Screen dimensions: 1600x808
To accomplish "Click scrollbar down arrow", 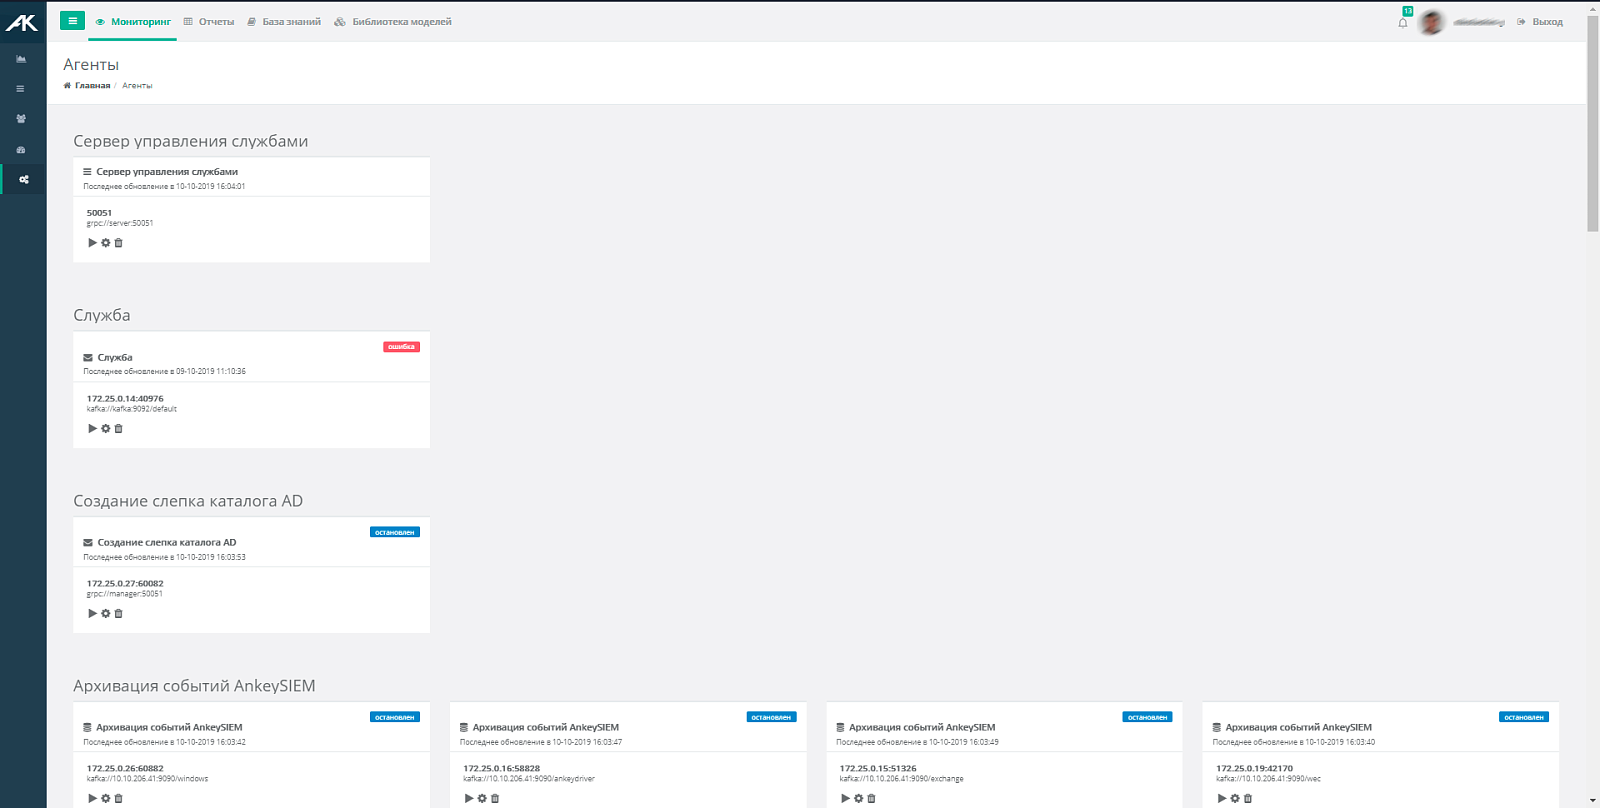I will (1593, 801).
